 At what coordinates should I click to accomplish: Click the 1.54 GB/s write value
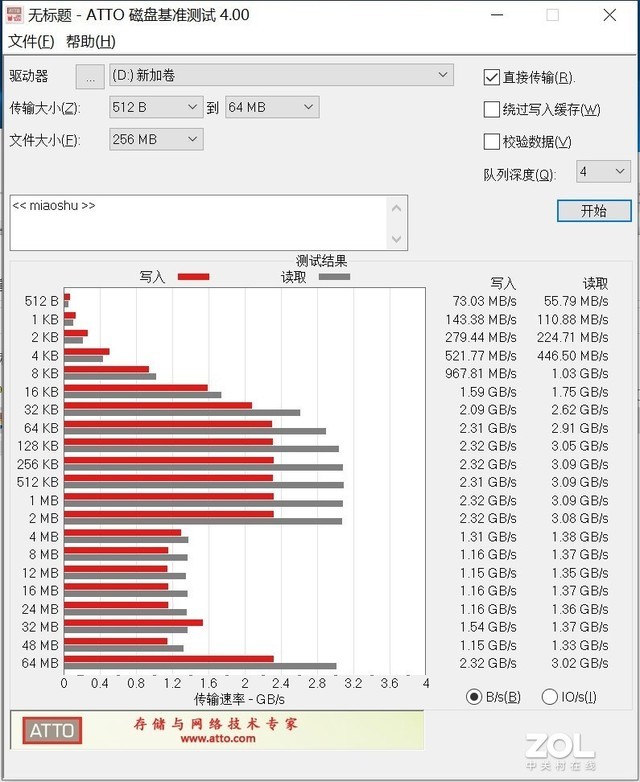pyautogui.click(x=488, y=627)
